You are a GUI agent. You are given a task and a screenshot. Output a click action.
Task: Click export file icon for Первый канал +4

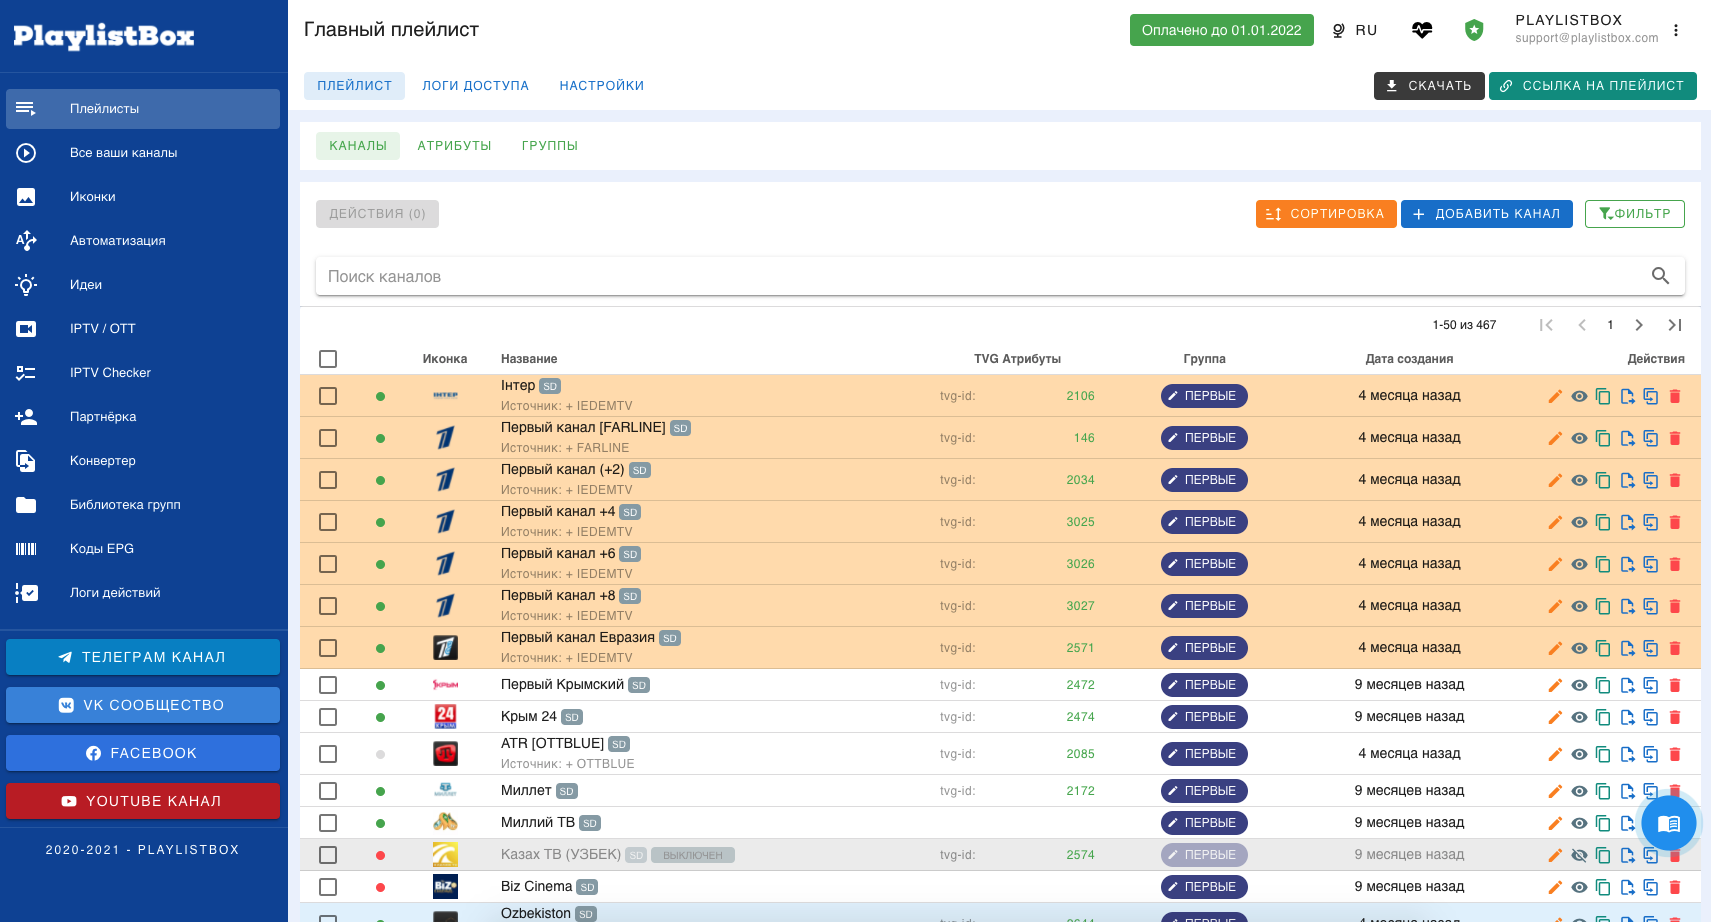point(1627,522)
